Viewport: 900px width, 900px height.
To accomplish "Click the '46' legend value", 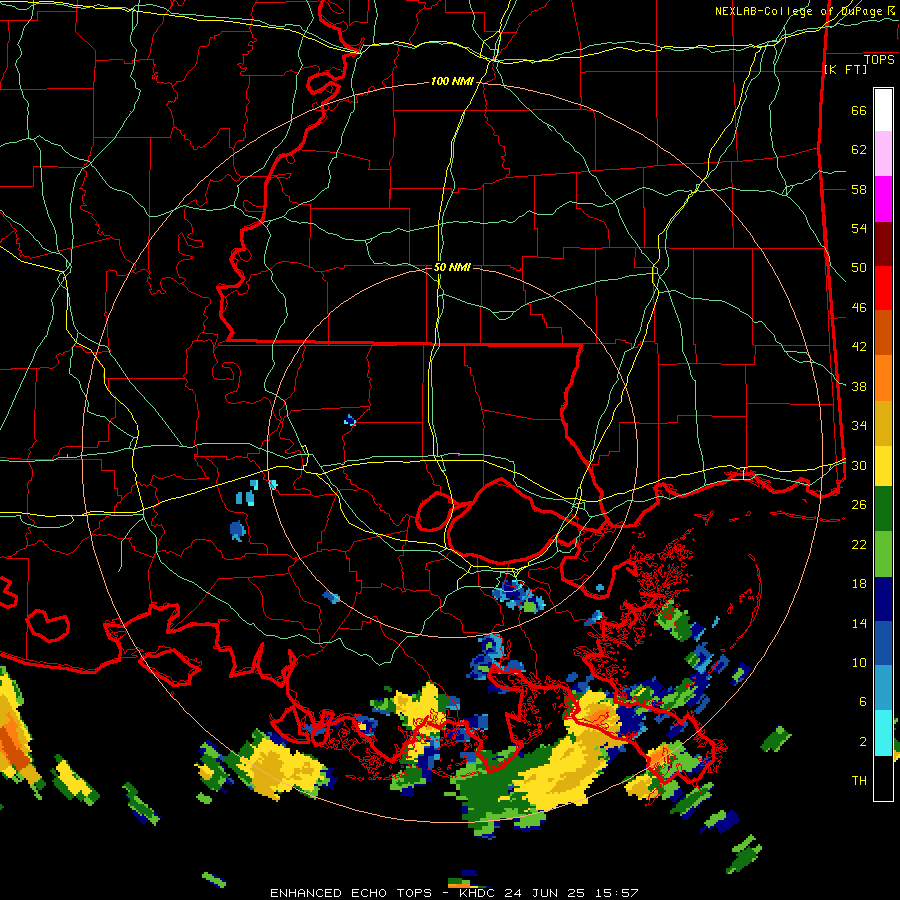I will [x=859, y=307].
